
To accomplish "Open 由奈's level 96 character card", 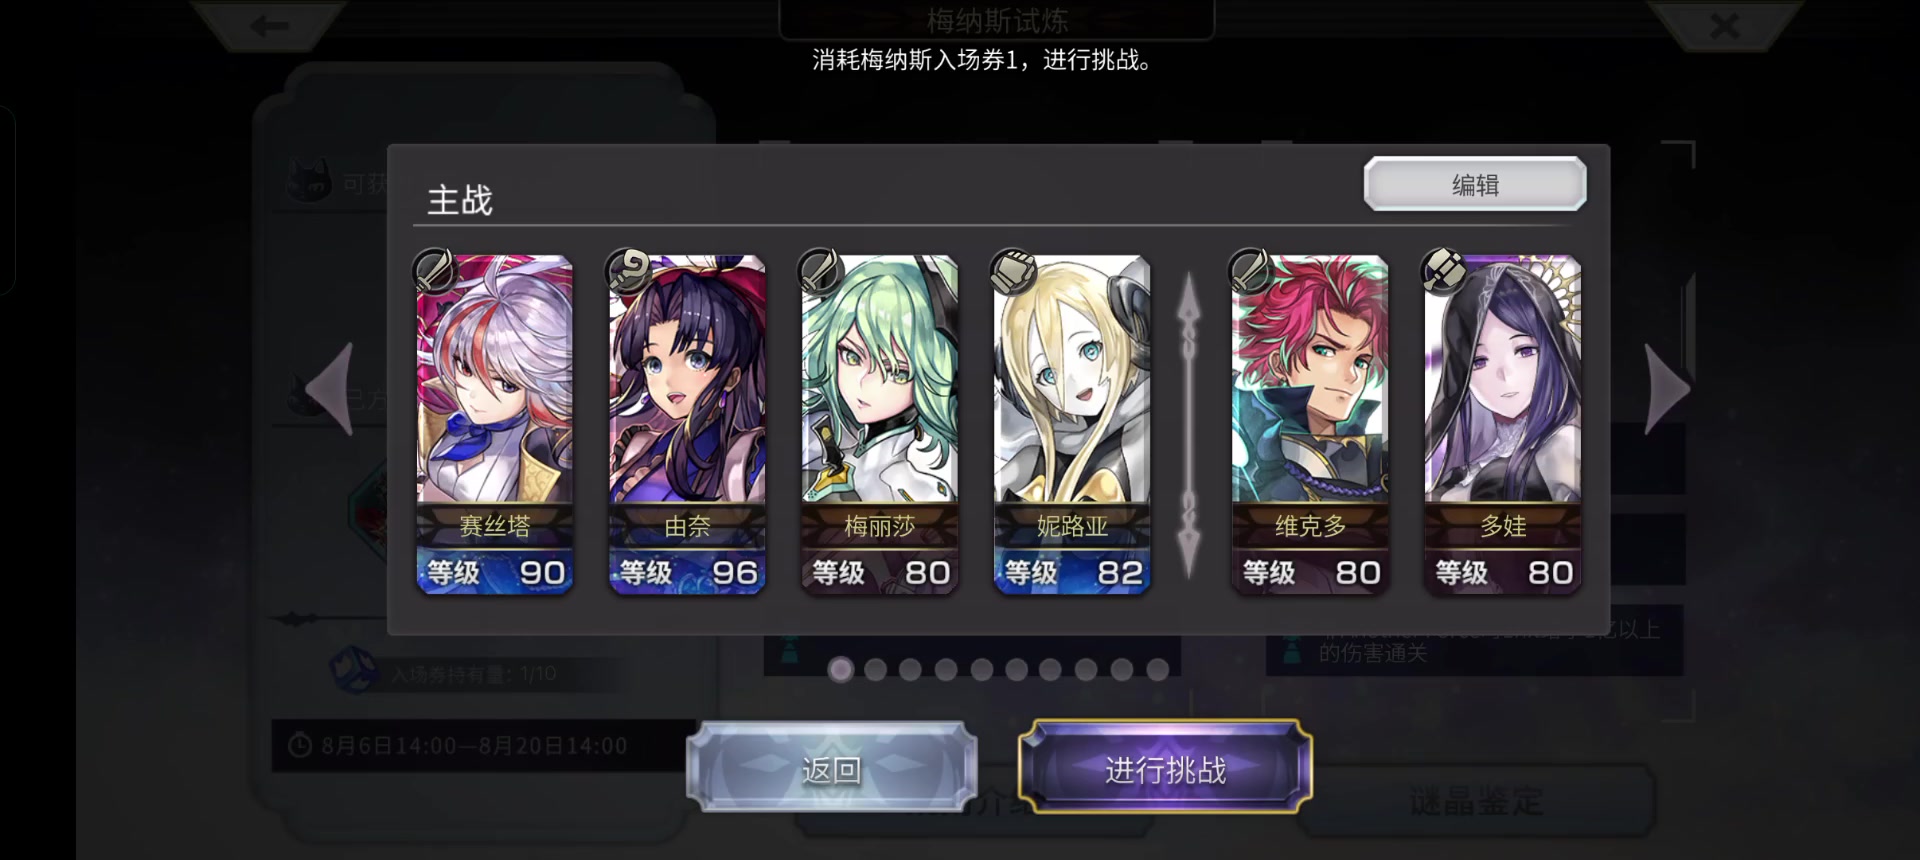I will (x=687, y=424).
